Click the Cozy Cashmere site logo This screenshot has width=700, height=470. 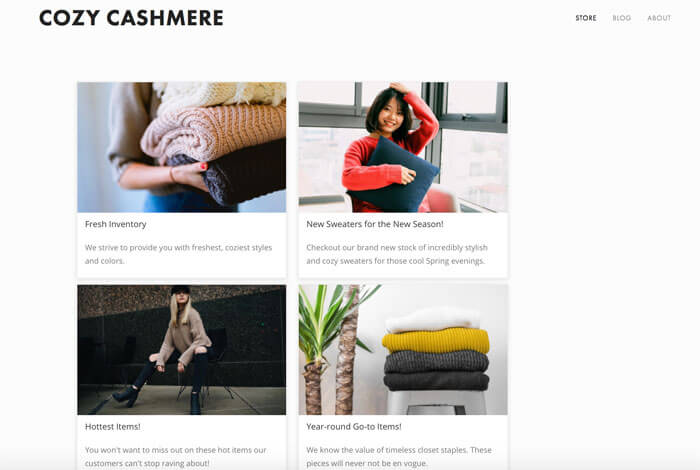pos(131,18)
